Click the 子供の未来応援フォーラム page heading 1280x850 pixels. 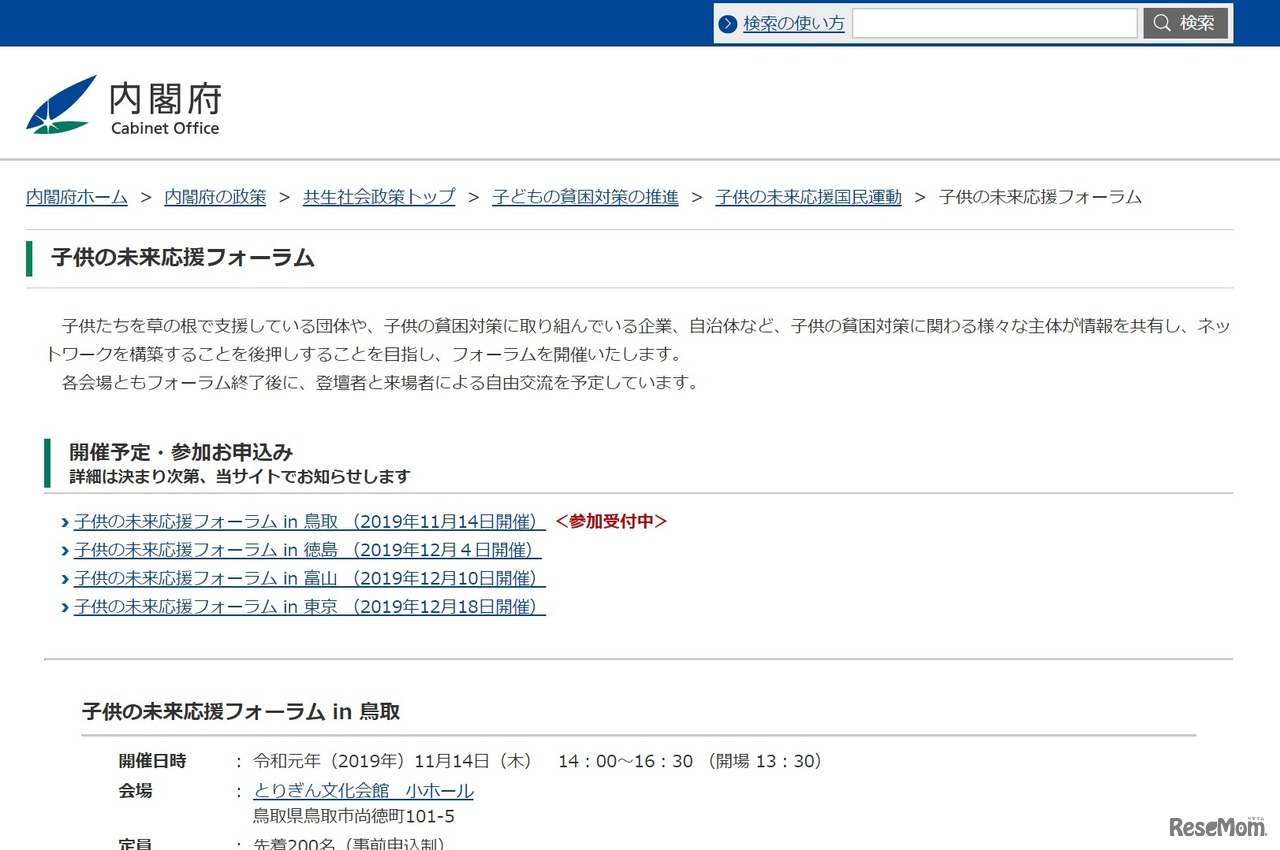(183, 258)
